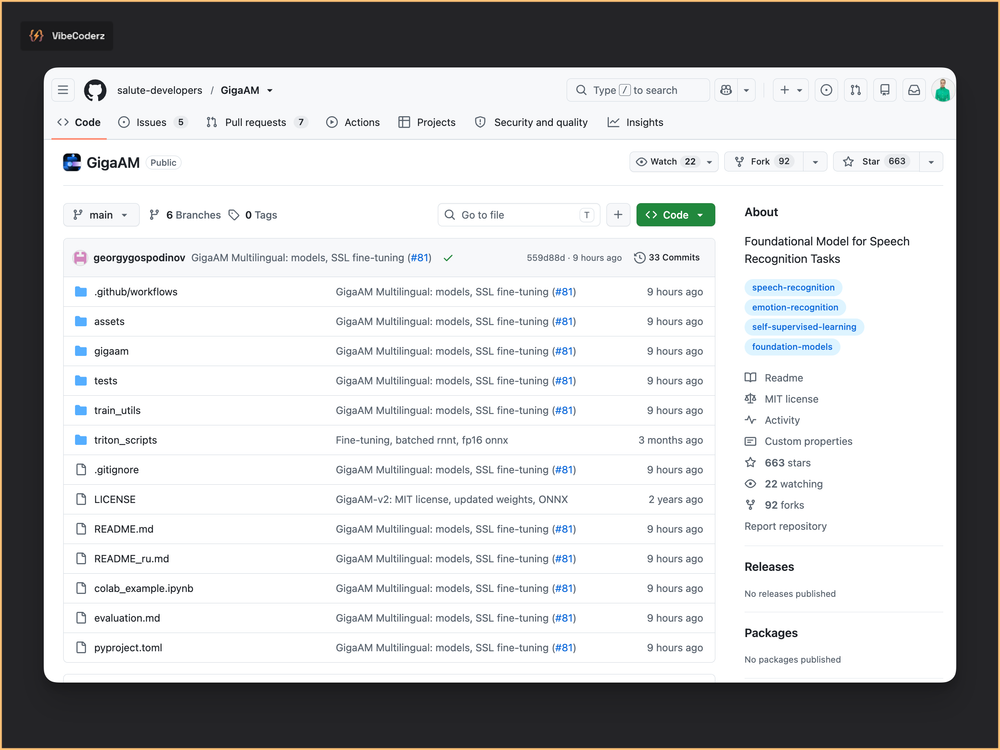Open commit hash 559d88d link
The image size is (1000, 750).
(545, 258)
